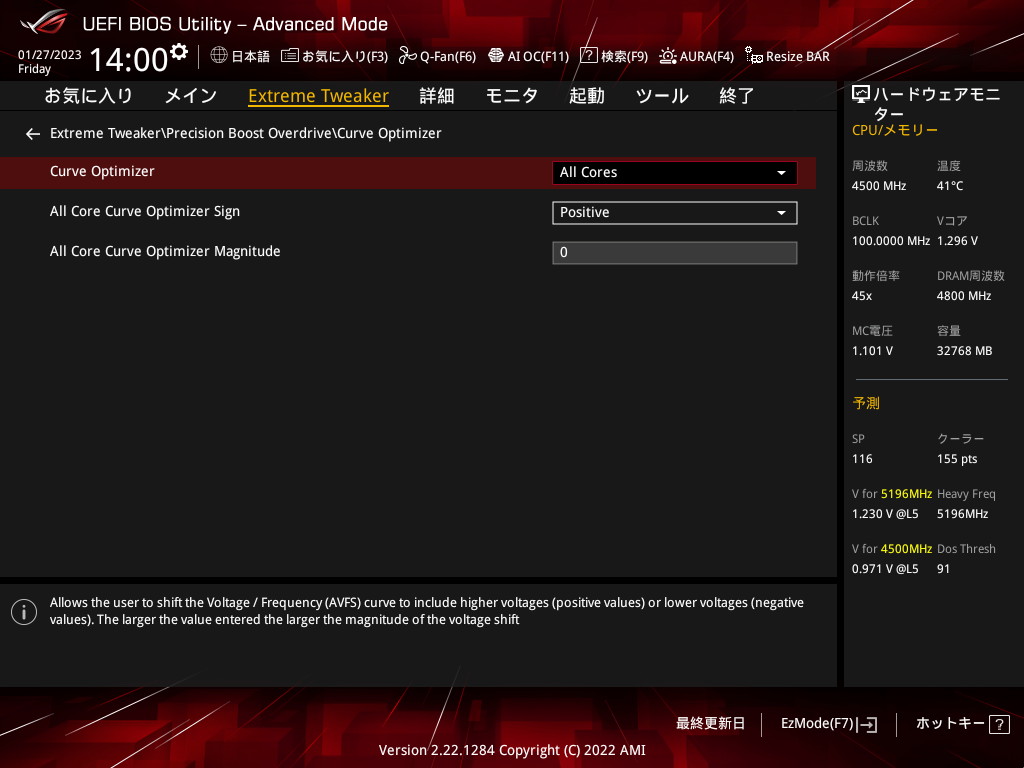Screen dimensions: 1024x768
Task: Click the CPU/メモリー section heading
Action: (895, 130)
